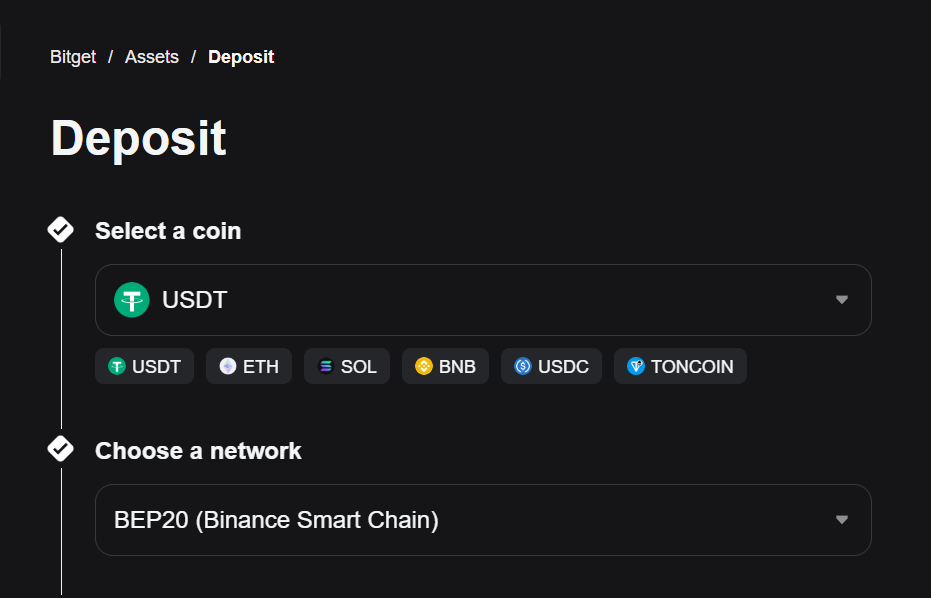Click the Select a coin step checkmark
This screenshot has height=598, width=931.
pos(61,230)
